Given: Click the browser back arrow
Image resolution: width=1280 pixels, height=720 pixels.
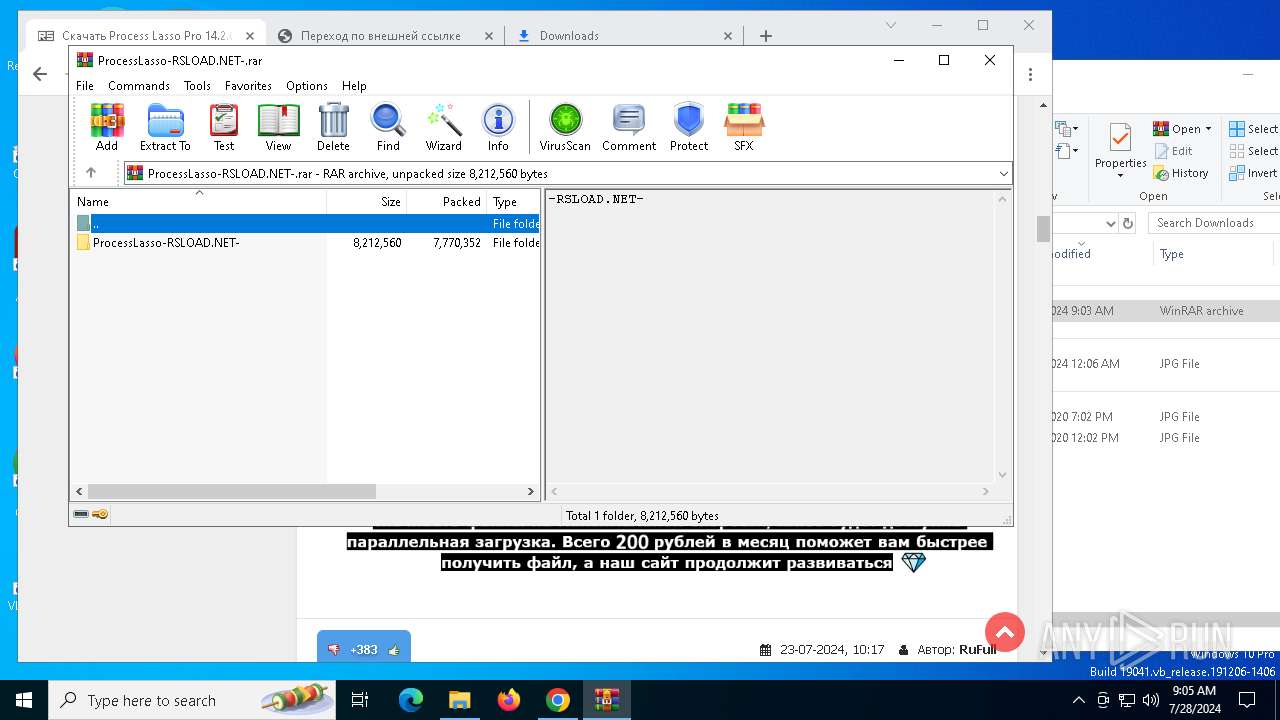Looking at the screenshot, I should (x=40, y=74).
